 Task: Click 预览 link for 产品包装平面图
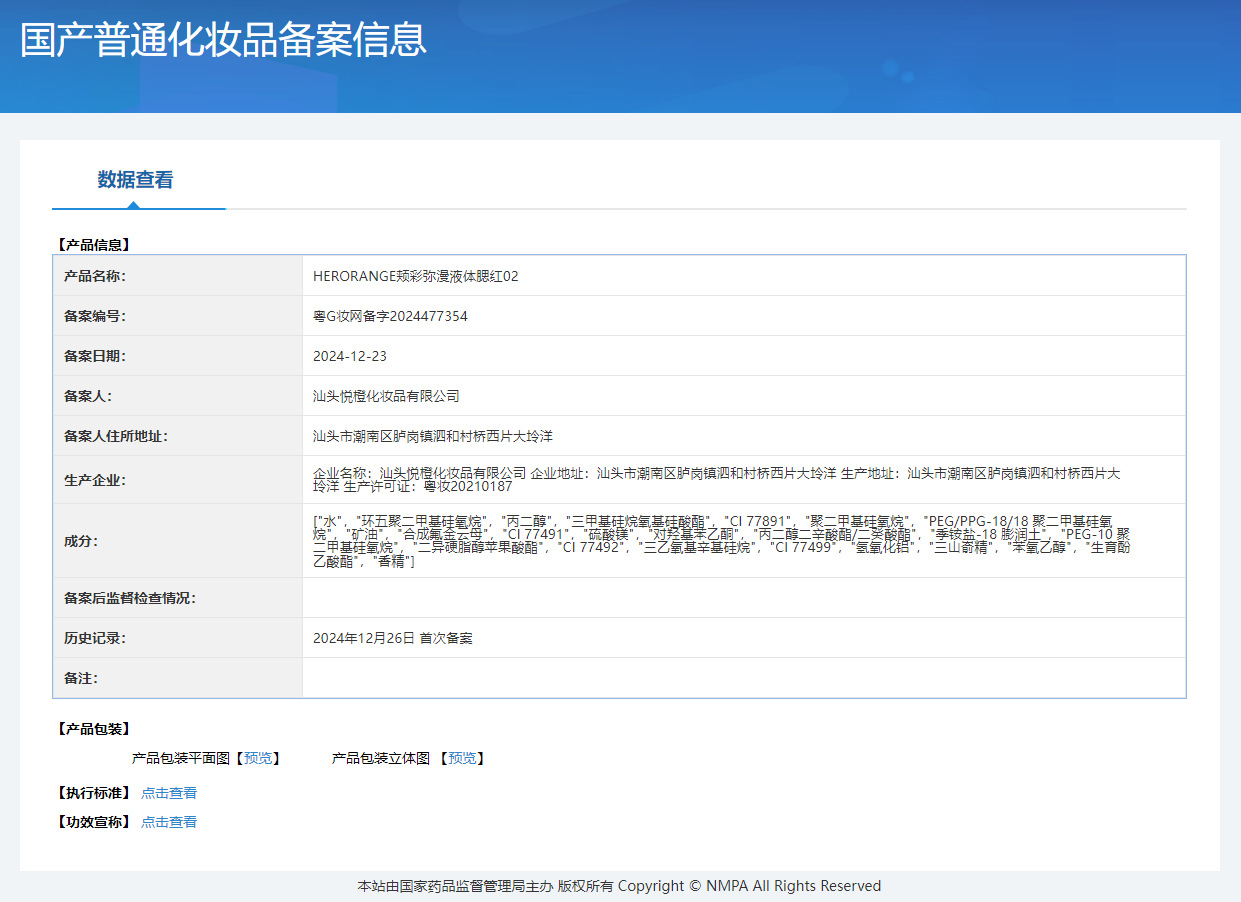258,758
